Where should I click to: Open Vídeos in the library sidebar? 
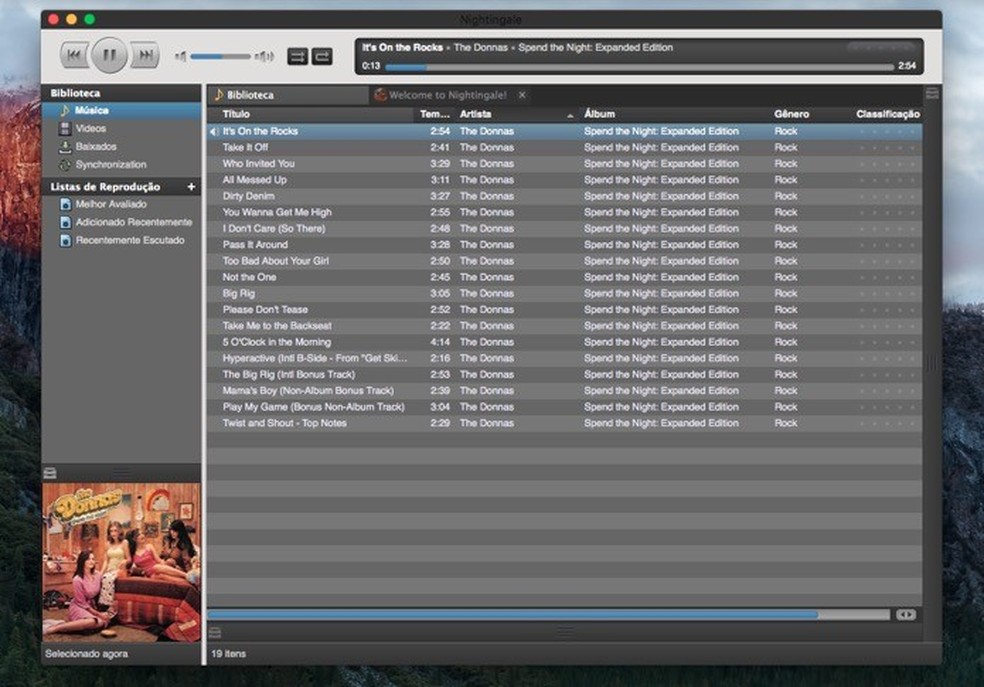90,129
